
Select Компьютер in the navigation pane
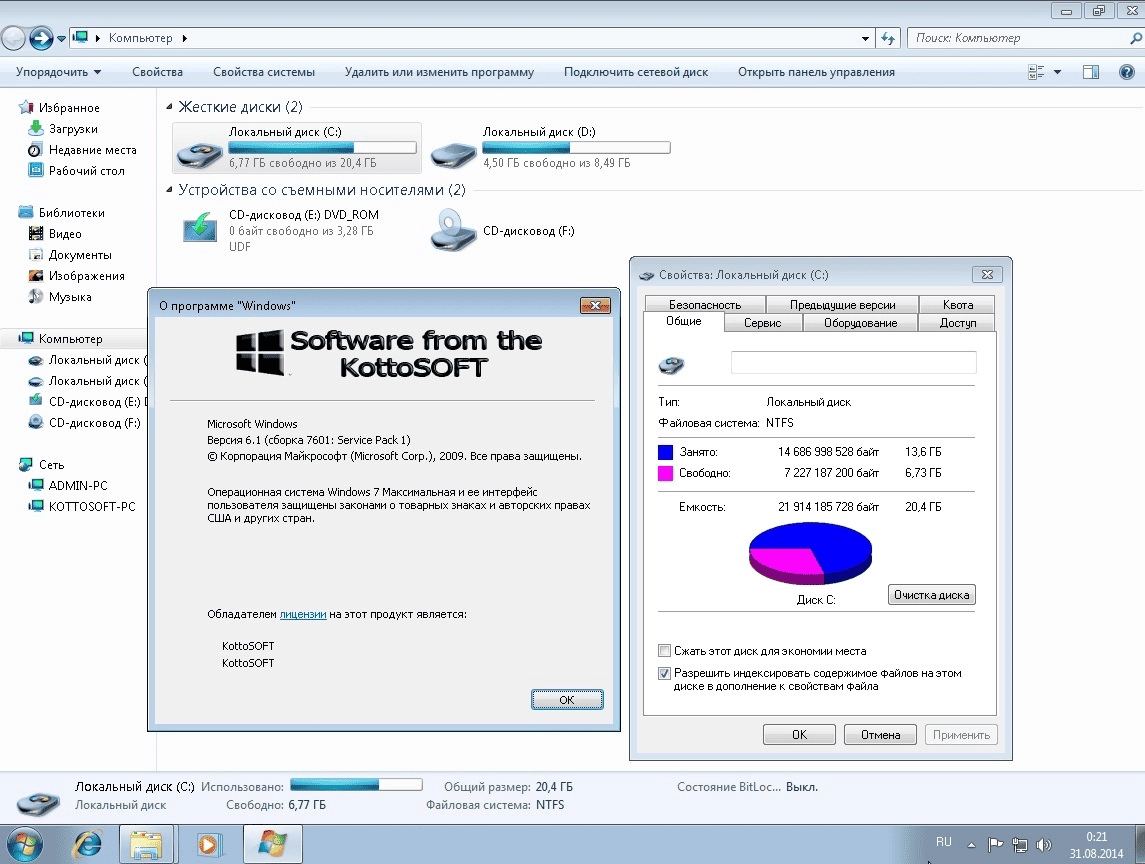coord(70,339)
